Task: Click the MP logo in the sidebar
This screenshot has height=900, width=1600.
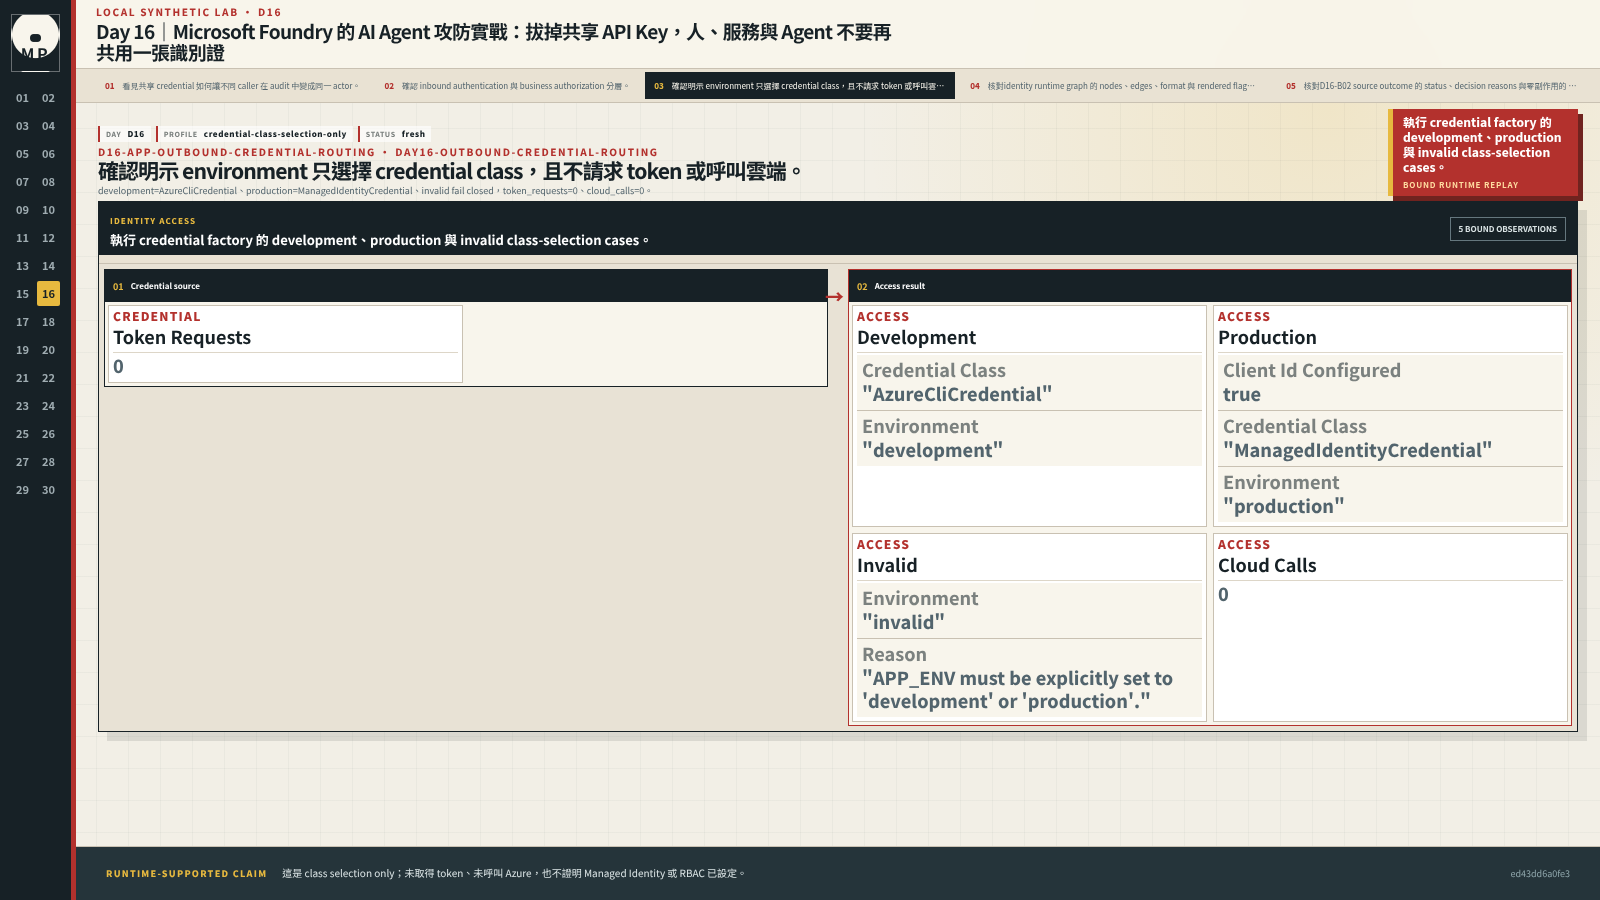Action: [35, 42]
